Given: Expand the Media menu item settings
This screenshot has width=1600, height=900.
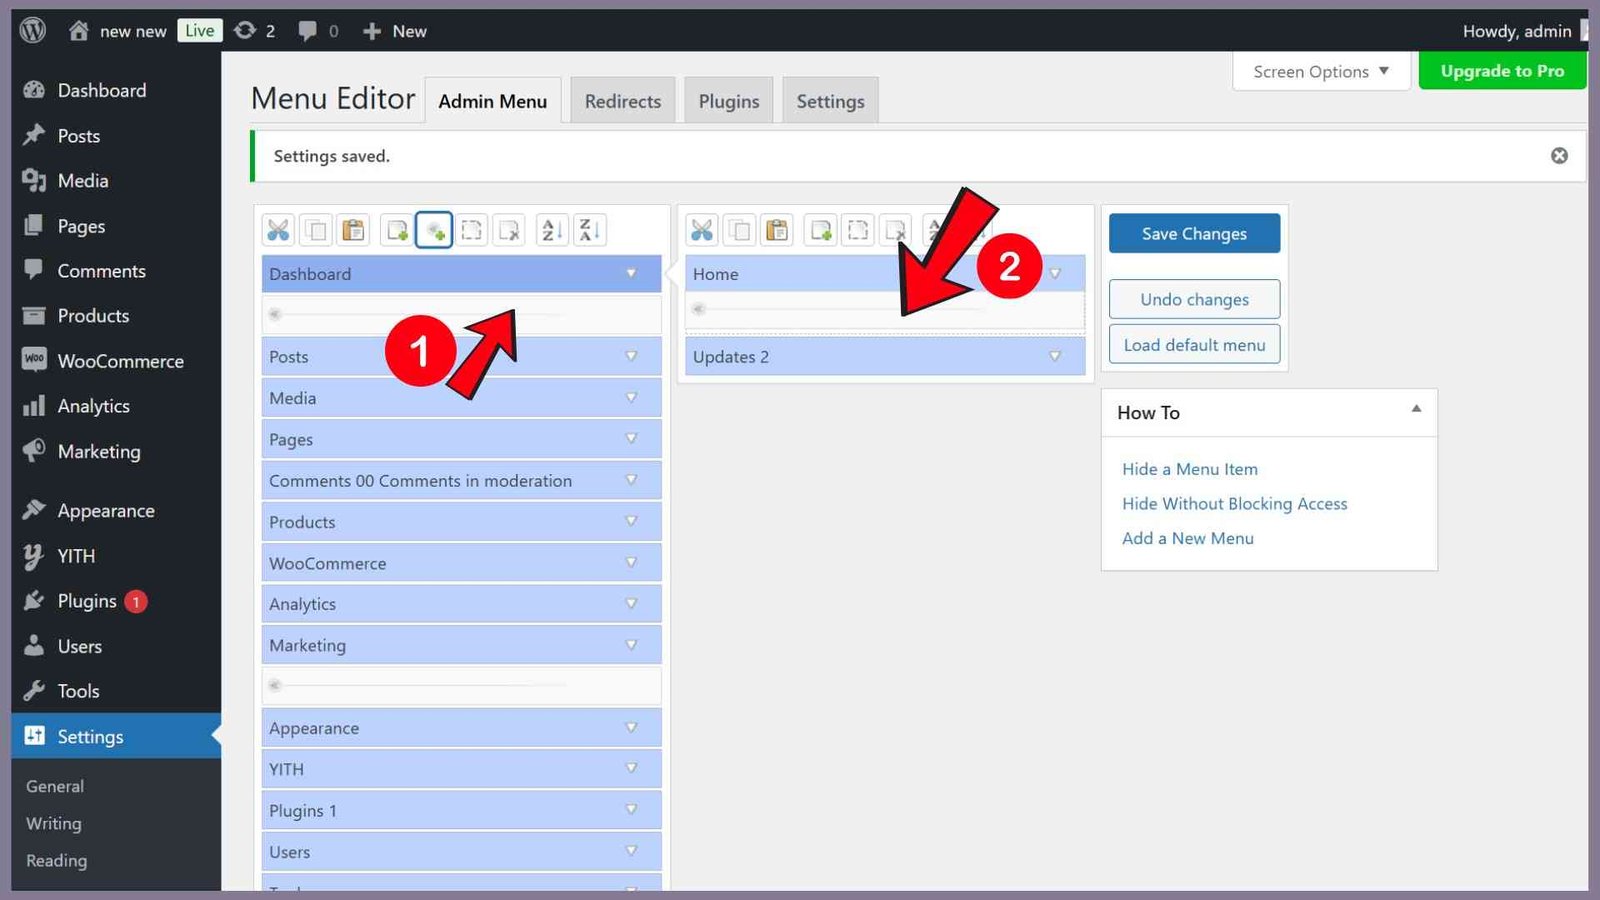Looking at the screenshot, I should (631, 397).
